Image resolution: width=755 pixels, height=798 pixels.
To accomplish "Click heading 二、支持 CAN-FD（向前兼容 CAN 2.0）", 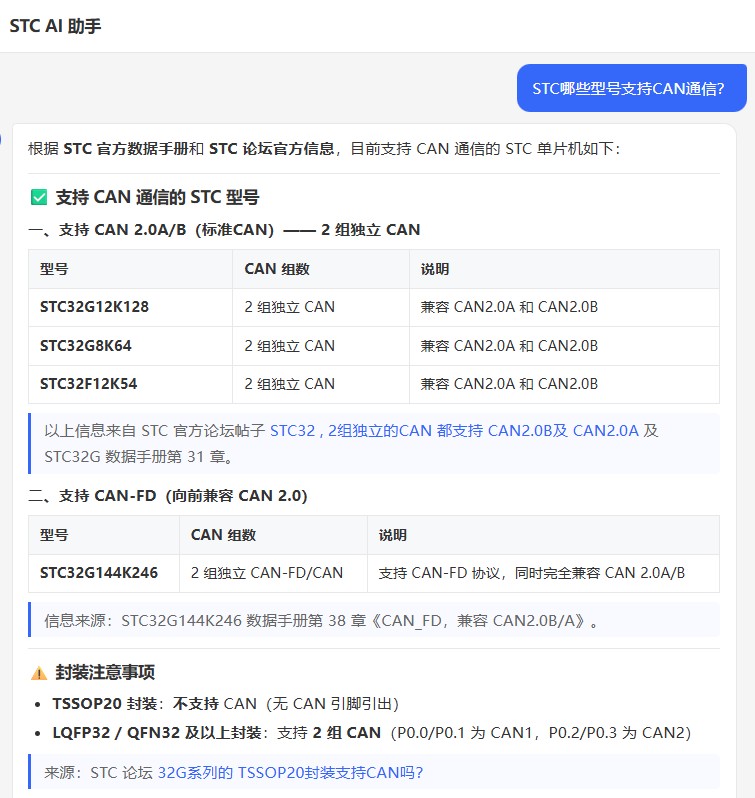I will [x=168, y=495].
